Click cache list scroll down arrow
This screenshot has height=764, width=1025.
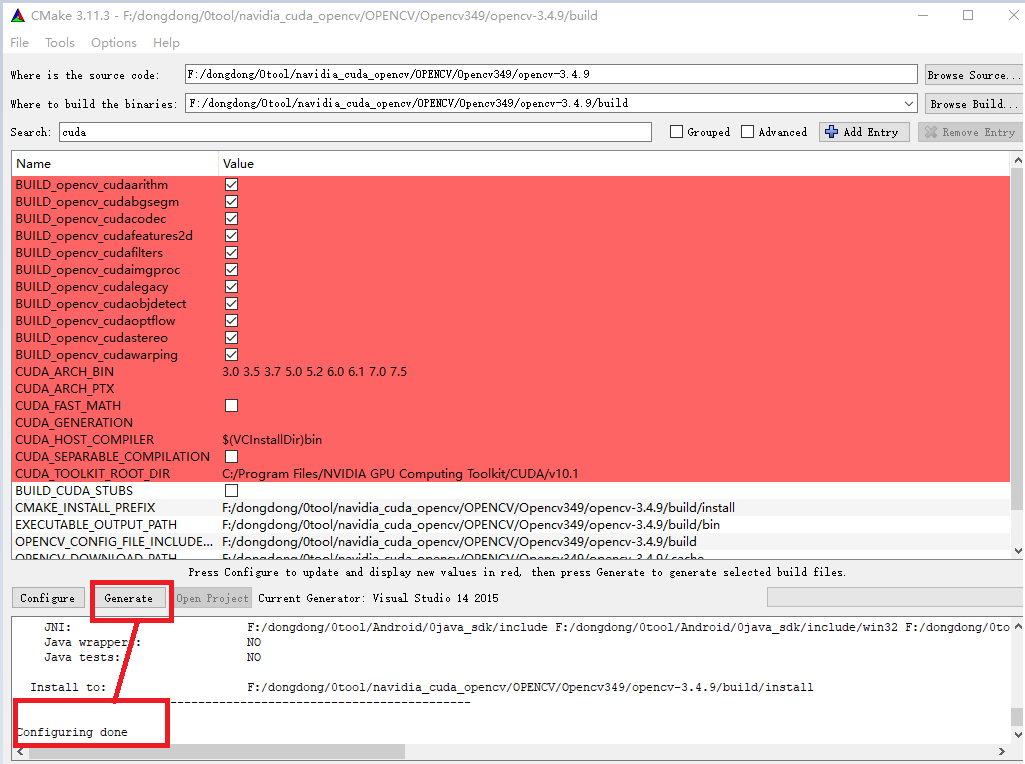1017,551
